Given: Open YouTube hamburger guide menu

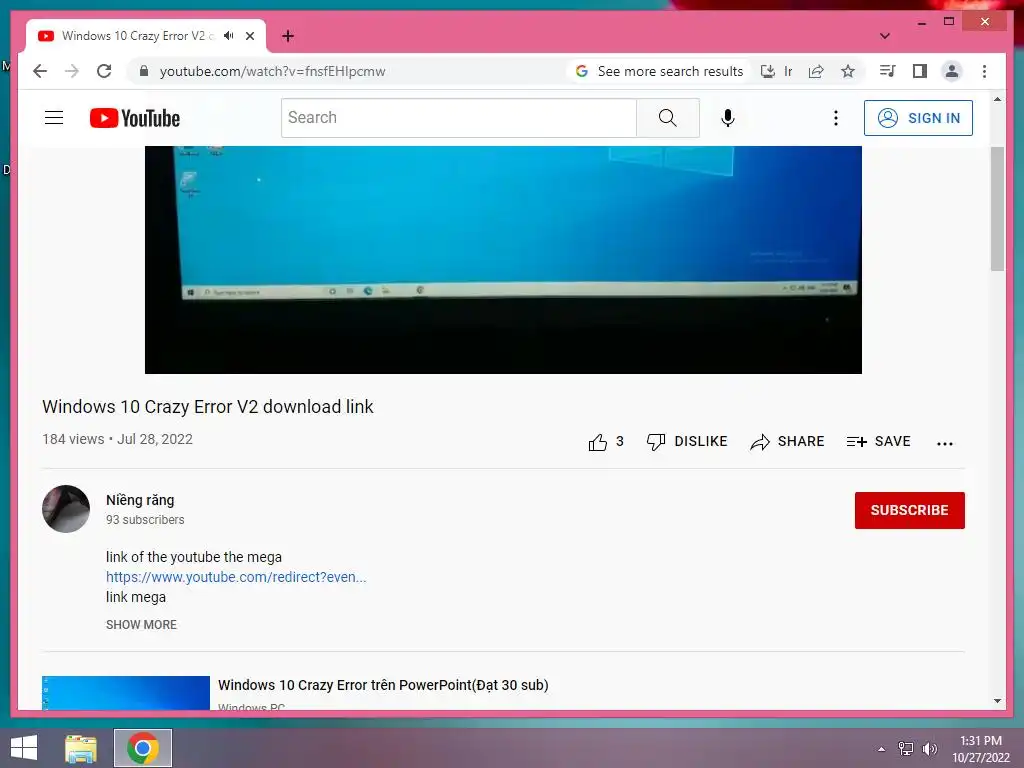Looking at the screenshot, I should click(x=54, y=118).
